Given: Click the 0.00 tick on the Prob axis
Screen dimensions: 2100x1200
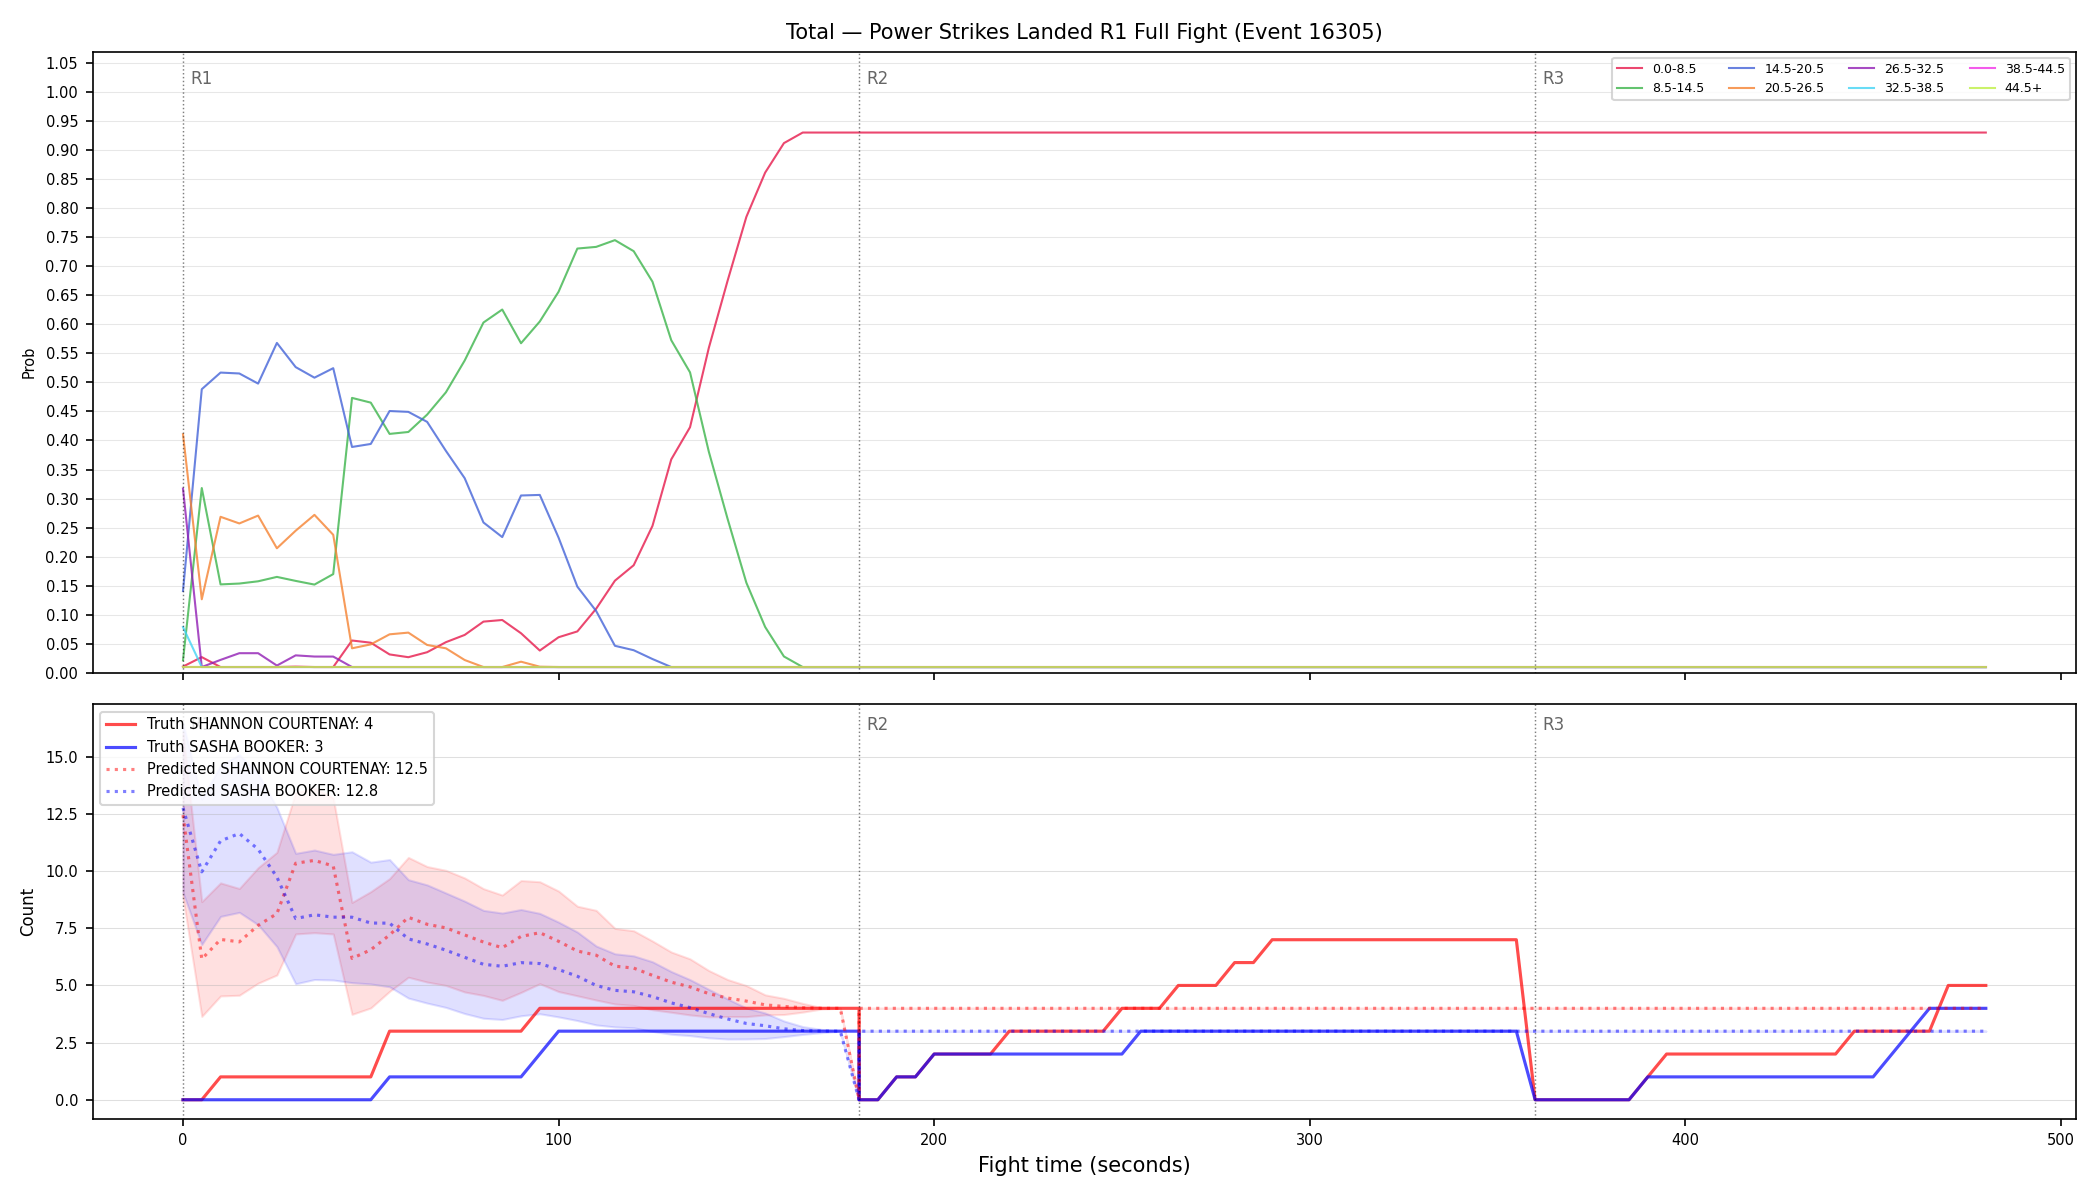Looking at the screenshot, I should pyautogui.click(x=62, y=673).
